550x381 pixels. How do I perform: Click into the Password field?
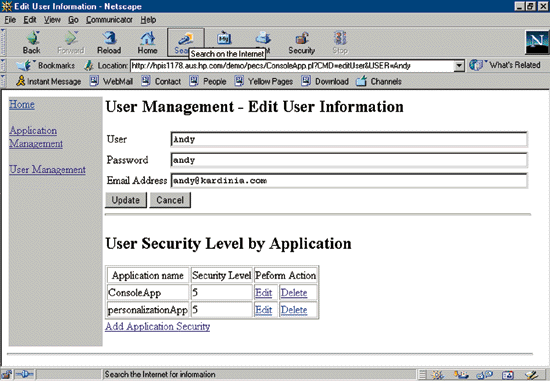349,160
